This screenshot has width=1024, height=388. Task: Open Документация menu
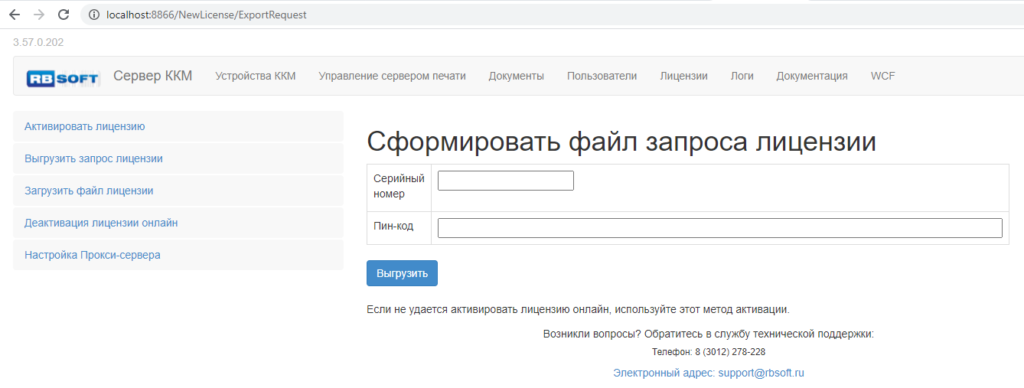point(812,76)
